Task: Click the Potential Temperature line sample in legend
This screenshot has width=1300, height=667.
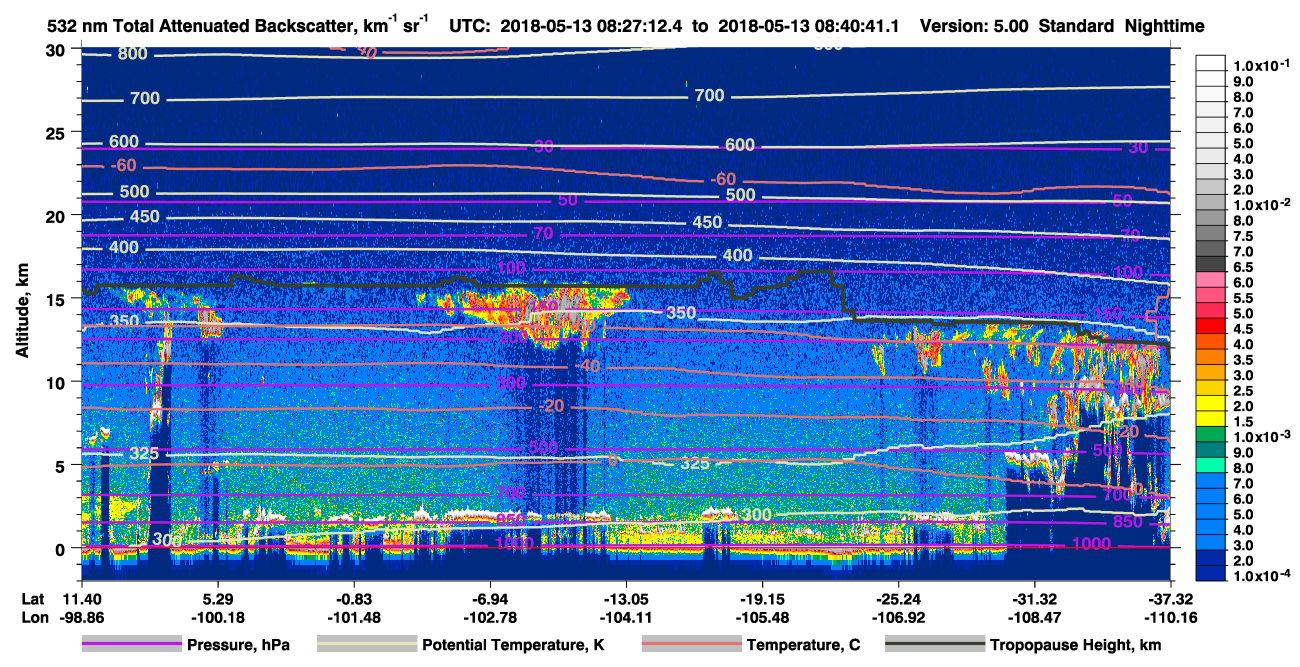Action: [x=366, y=645]
